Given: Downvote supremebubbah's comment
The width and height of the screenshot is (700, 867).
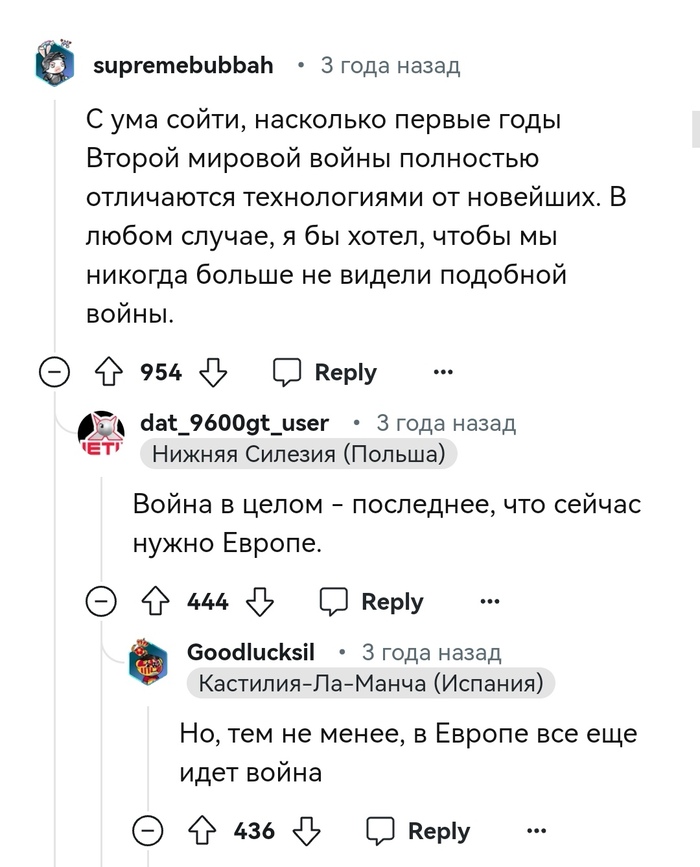Looking at the screenshot, I should [x=213, y=373].
